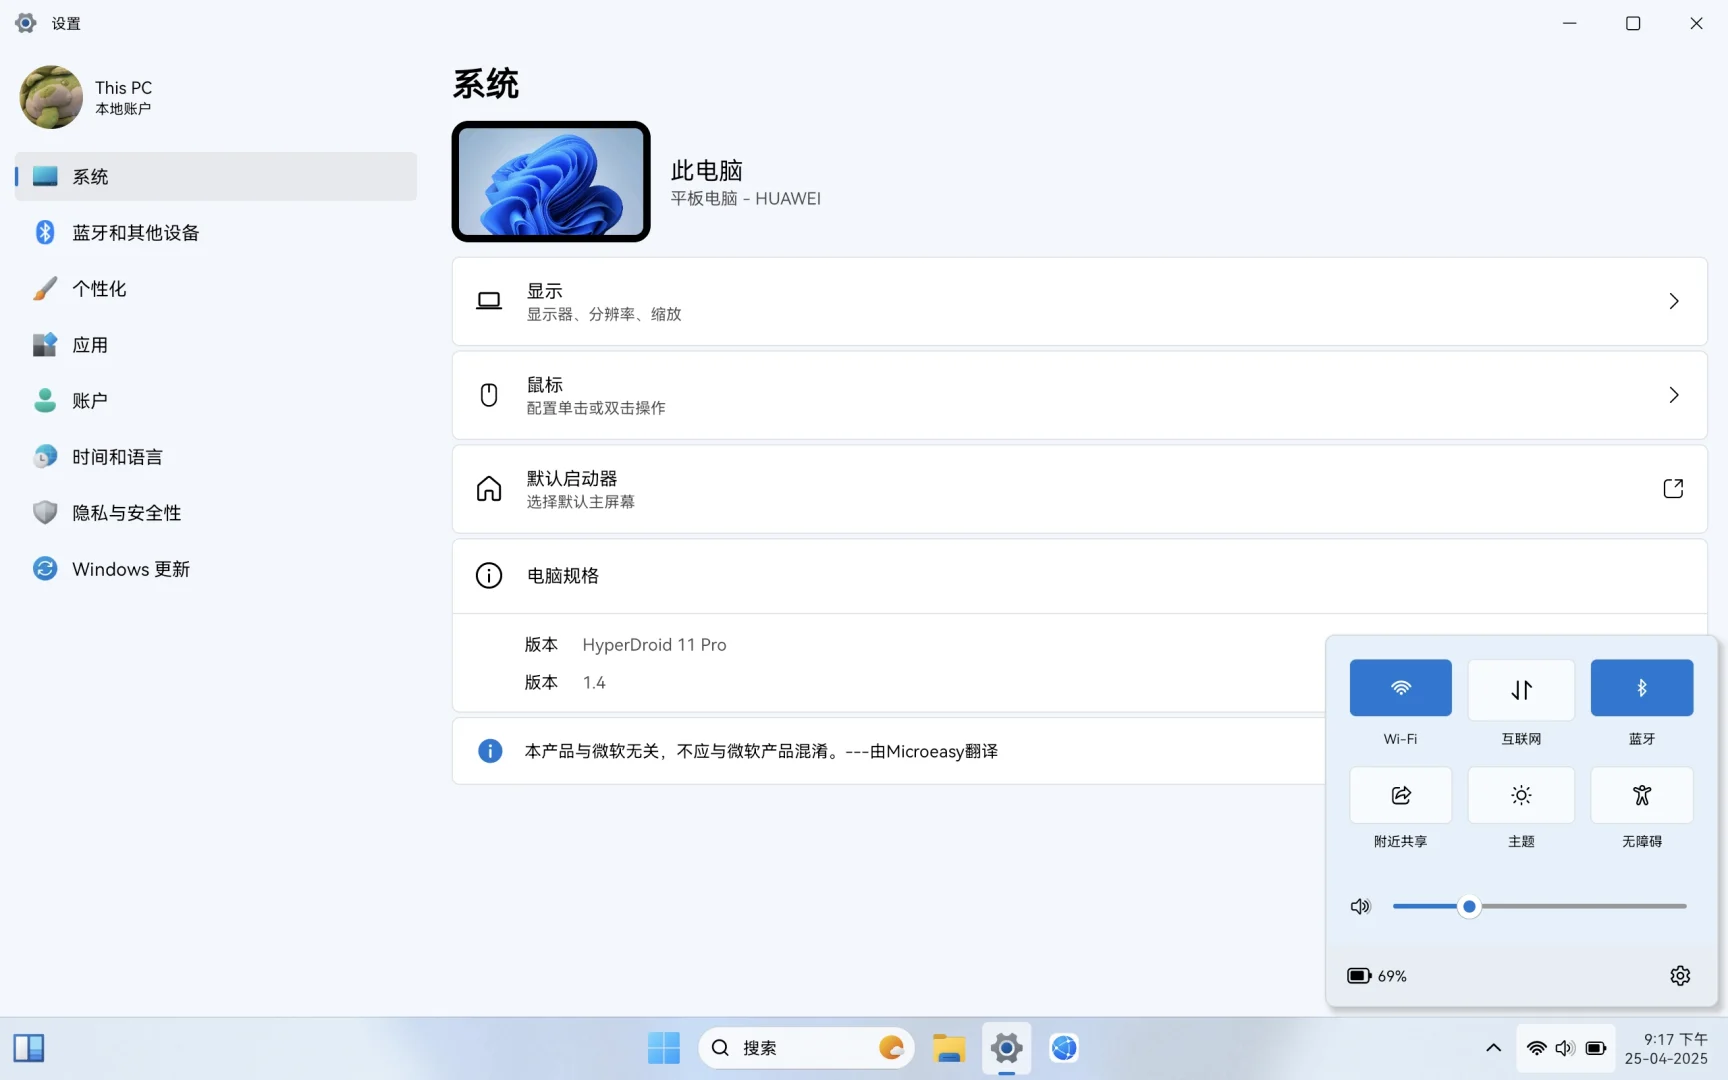Open quick settings via the gear icon

pos(1679,975)
